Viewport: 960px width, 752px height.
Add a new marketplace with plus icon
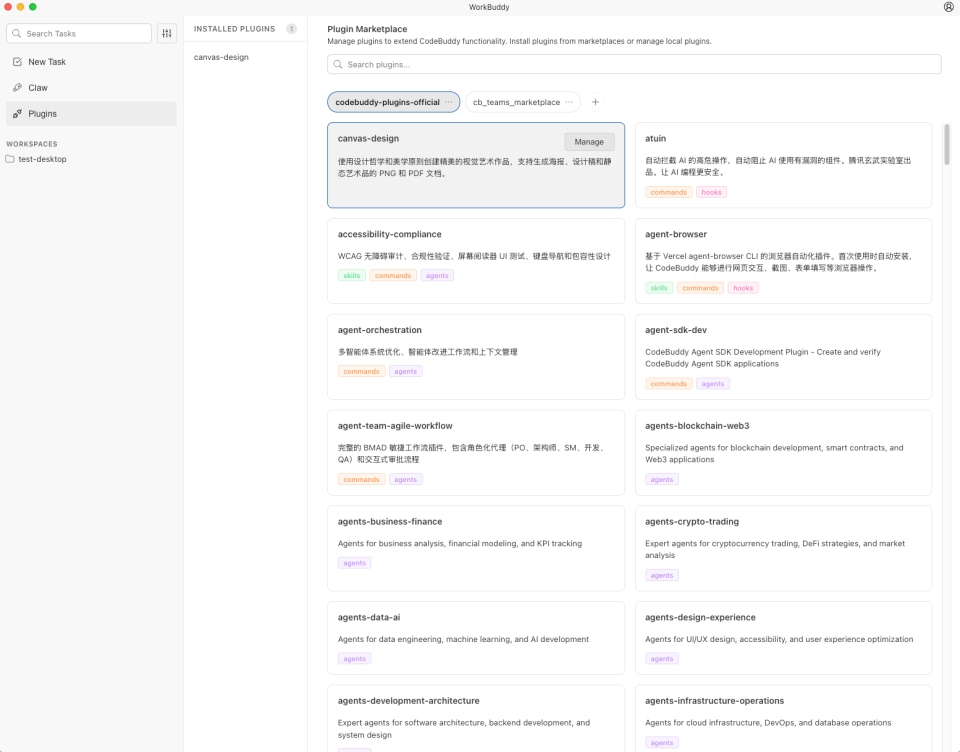(595, 102)
